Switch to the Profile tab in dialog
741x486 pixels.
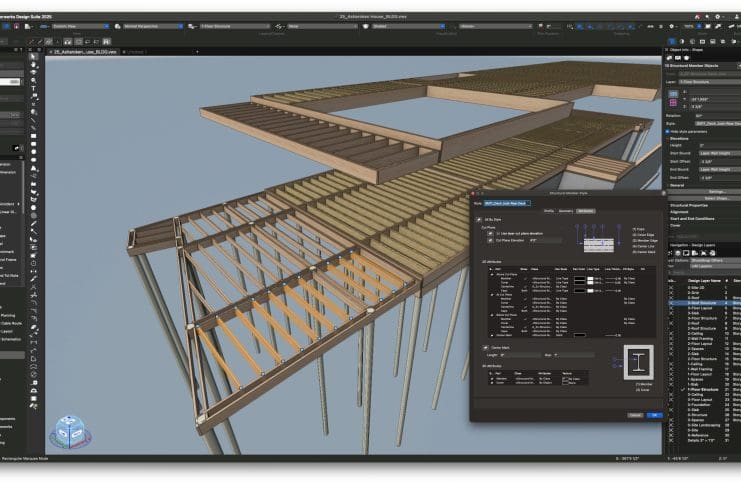coord(548,211)
